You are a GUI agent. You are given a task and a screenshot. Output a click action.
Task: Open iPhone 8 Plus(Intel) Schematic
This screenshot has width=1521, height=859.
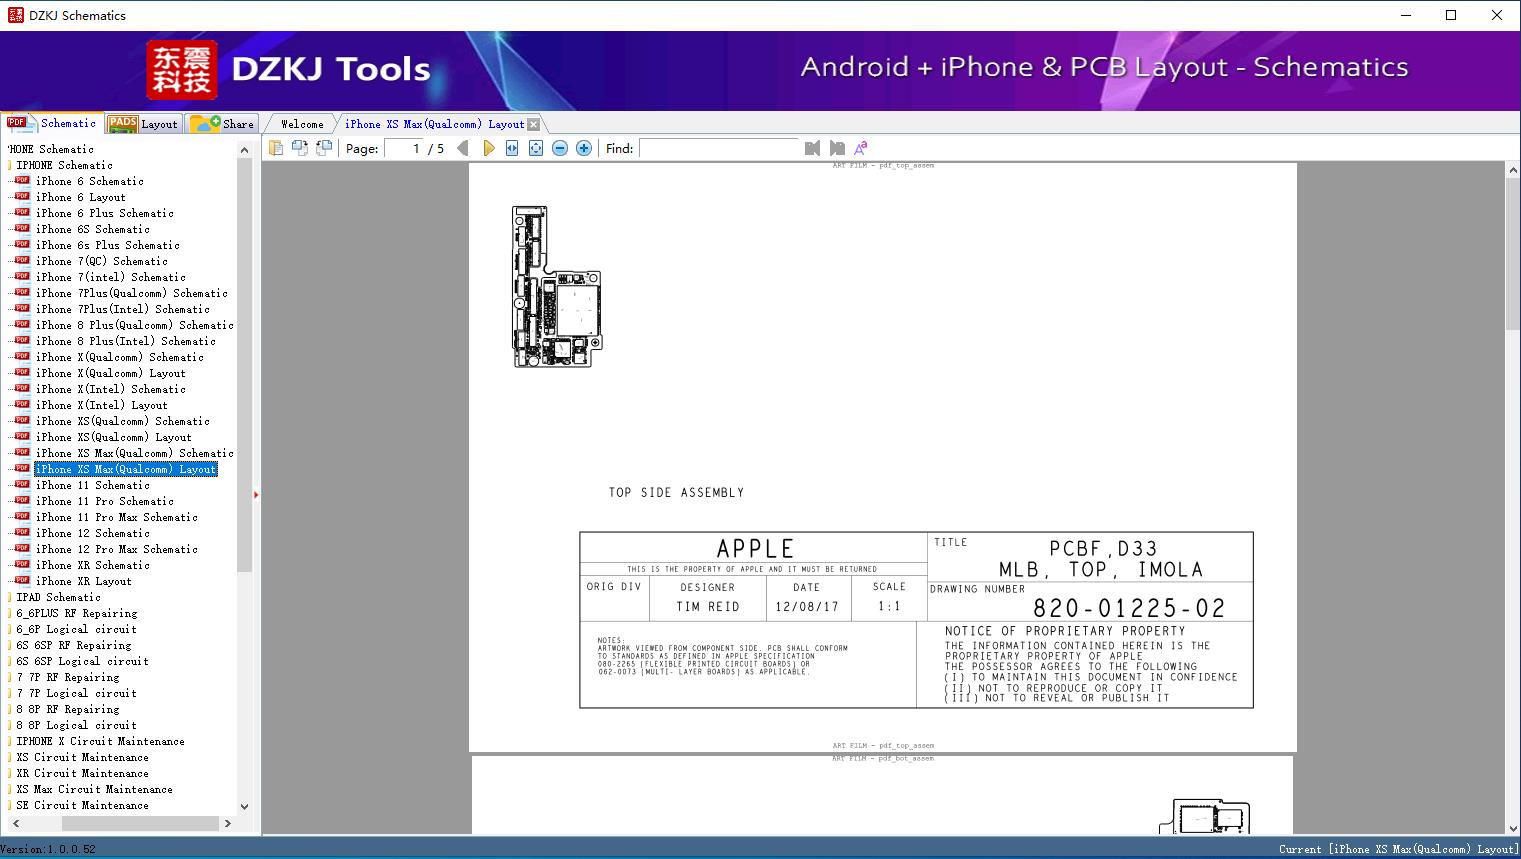coord(126,341)
